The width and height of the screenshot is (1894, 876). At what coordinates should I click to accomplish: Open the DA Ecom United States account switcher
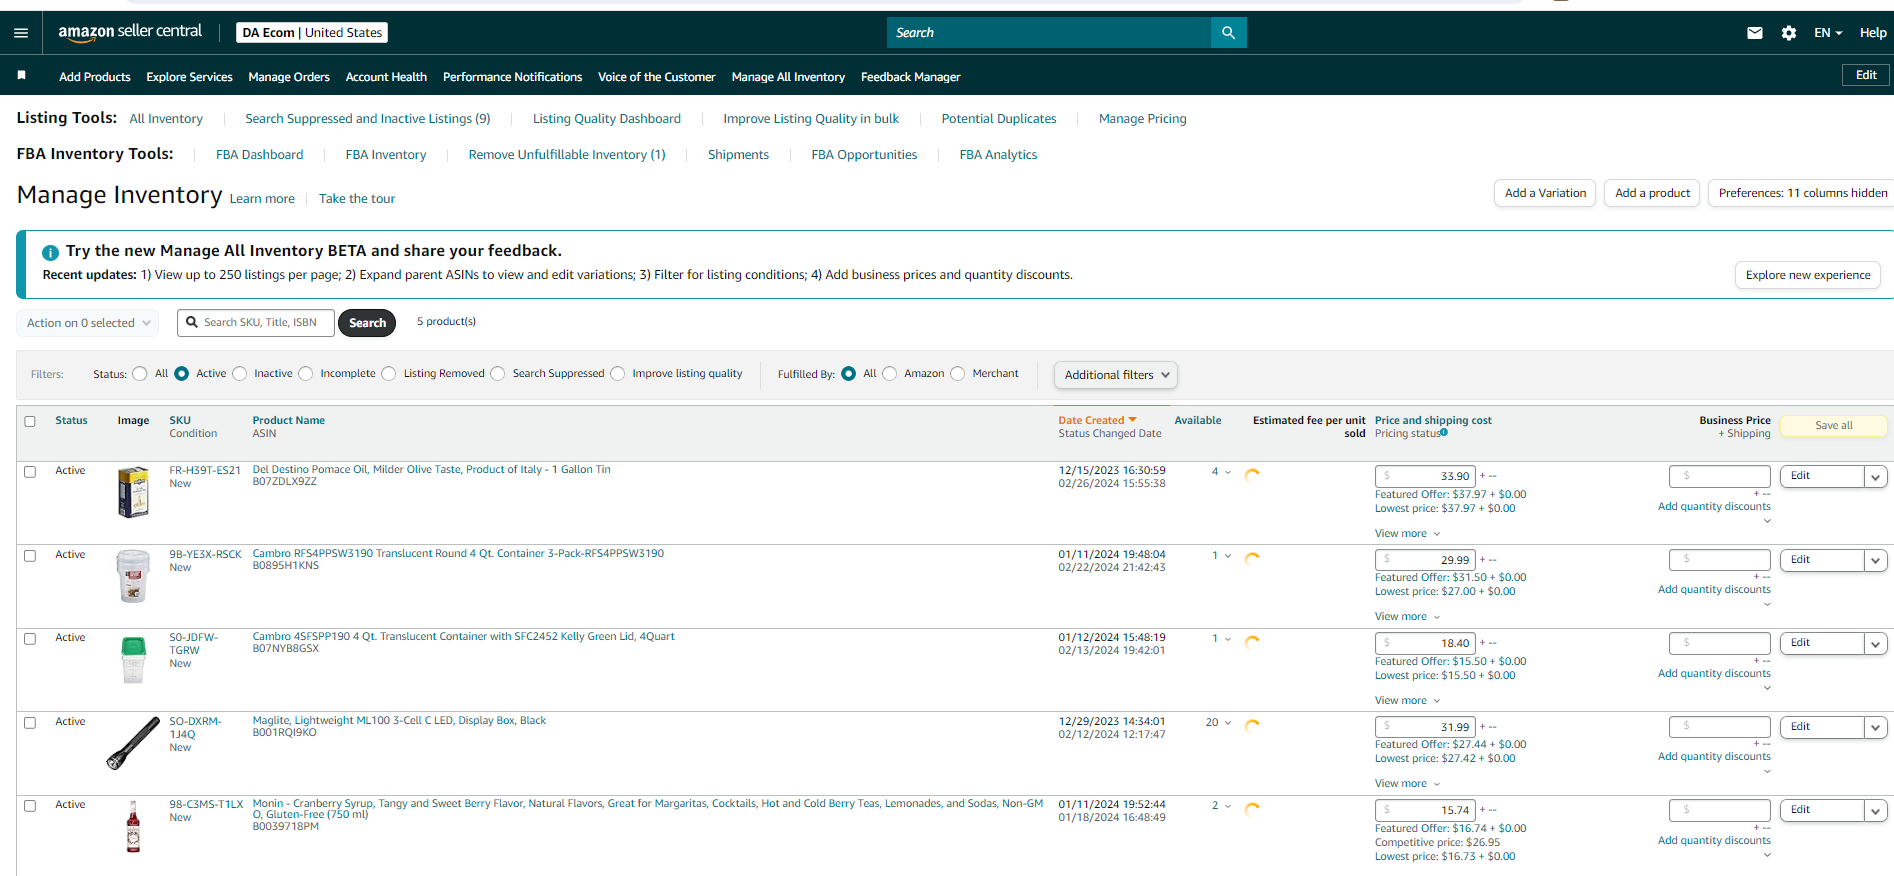[312, 33]
